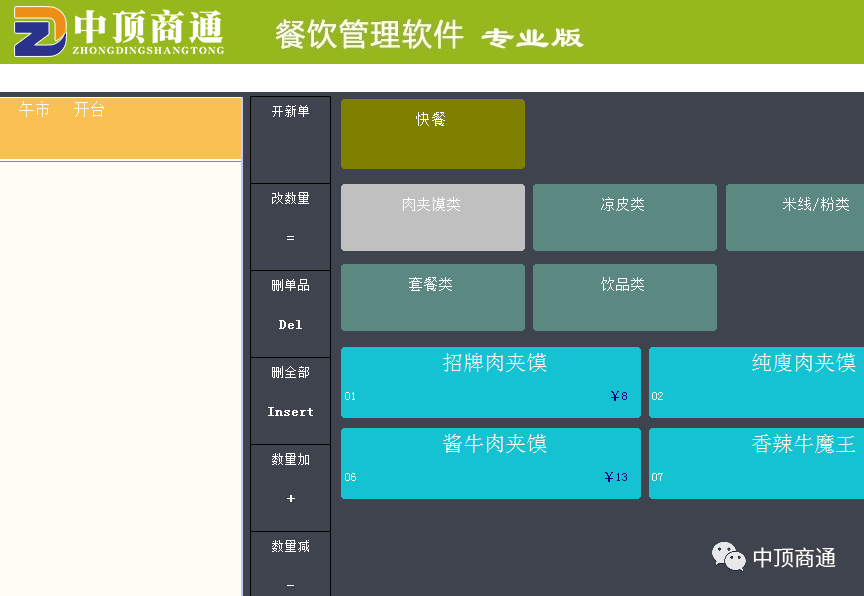Click the 开台 label in the order header

coord(89,110)
